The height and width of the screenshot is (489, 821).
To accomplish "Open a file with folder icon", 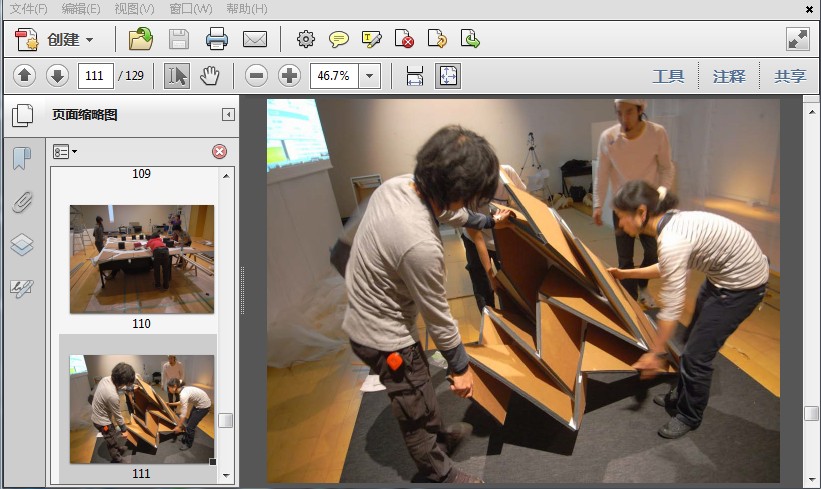I will (141, 39).
